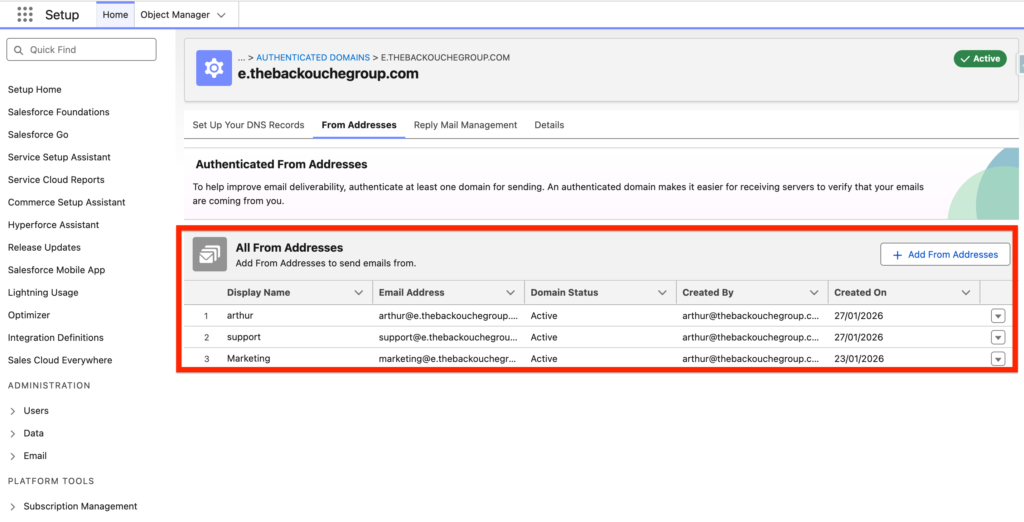Click the gear icon beside the domain name
This screenshot has width=1024, height=522.
pyautogui.click(x=213, y=68)
